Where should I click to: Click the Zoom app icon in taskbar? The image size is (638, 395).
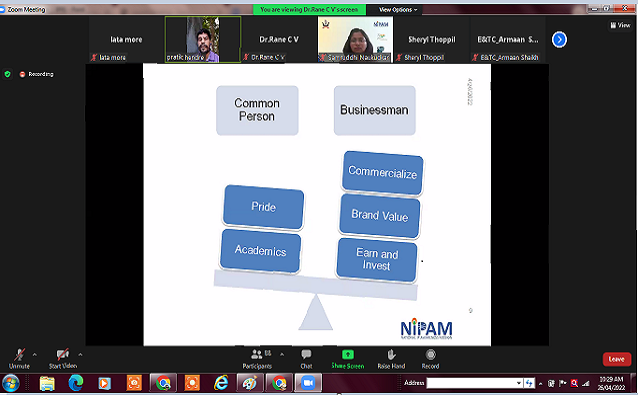coord(308,383)
